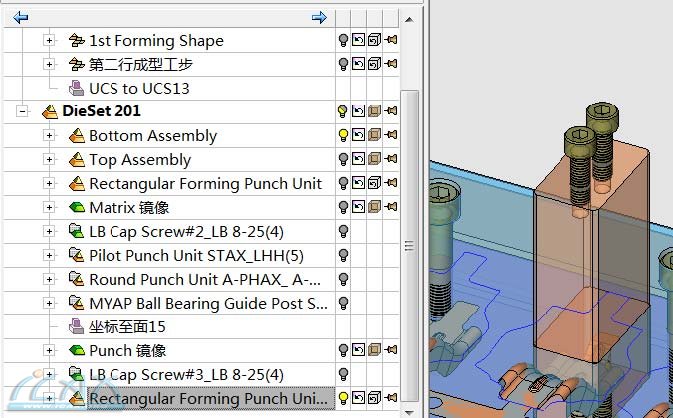
Task: Show or hide DieSet 201 via its bulb
Action: tap(343, 112)
